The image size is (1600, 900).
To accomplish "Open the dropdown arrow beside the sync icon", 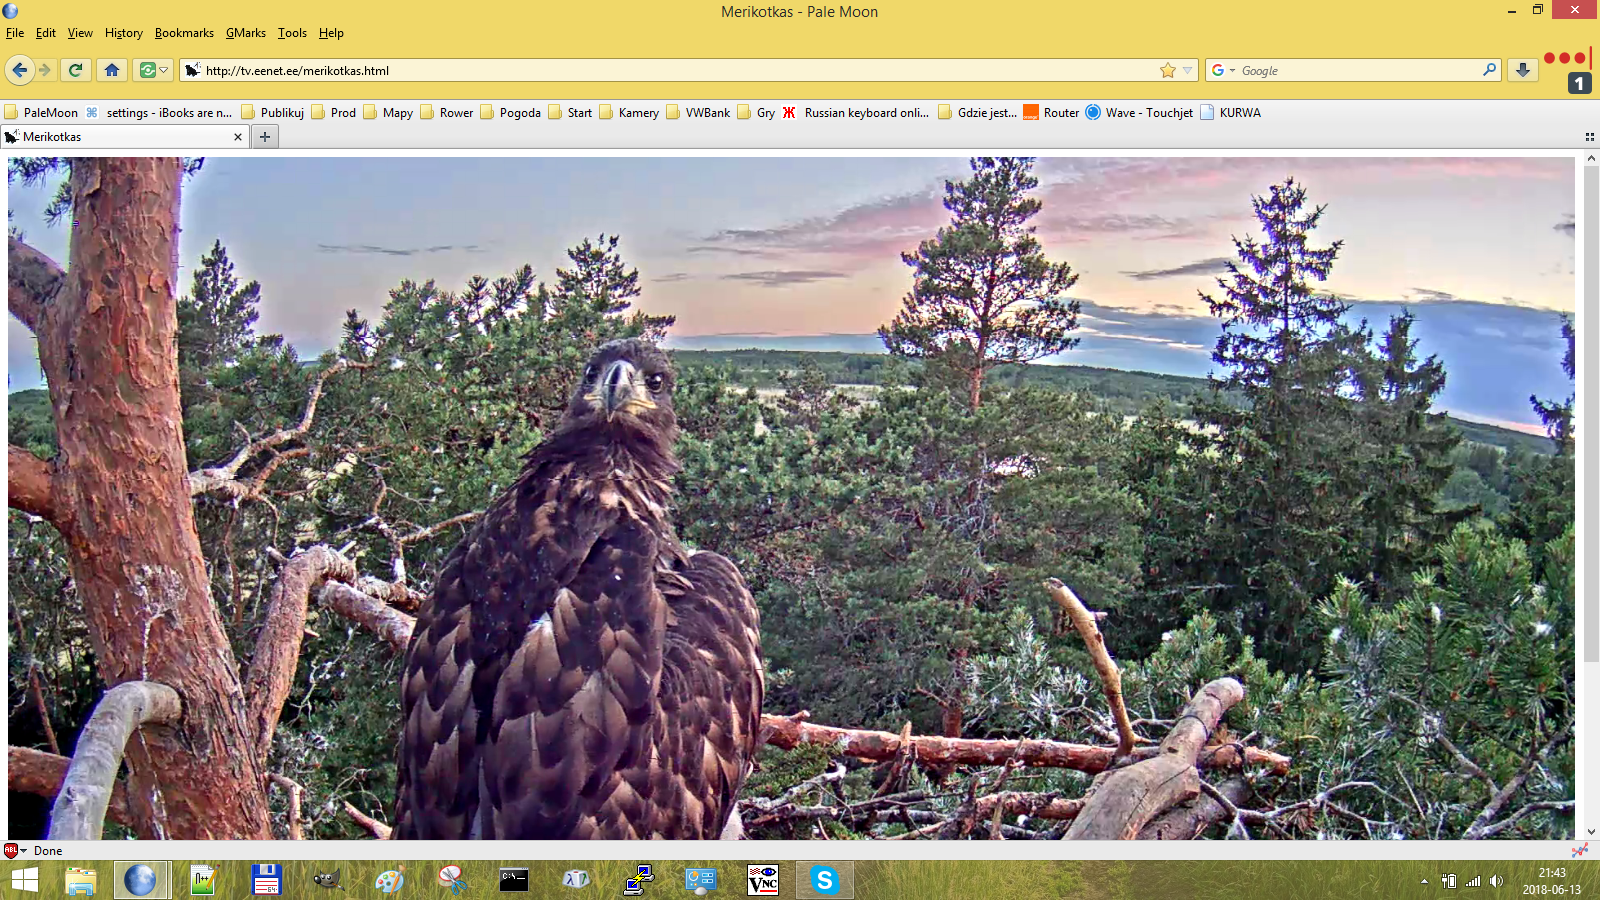I will [x=164, y=70].
